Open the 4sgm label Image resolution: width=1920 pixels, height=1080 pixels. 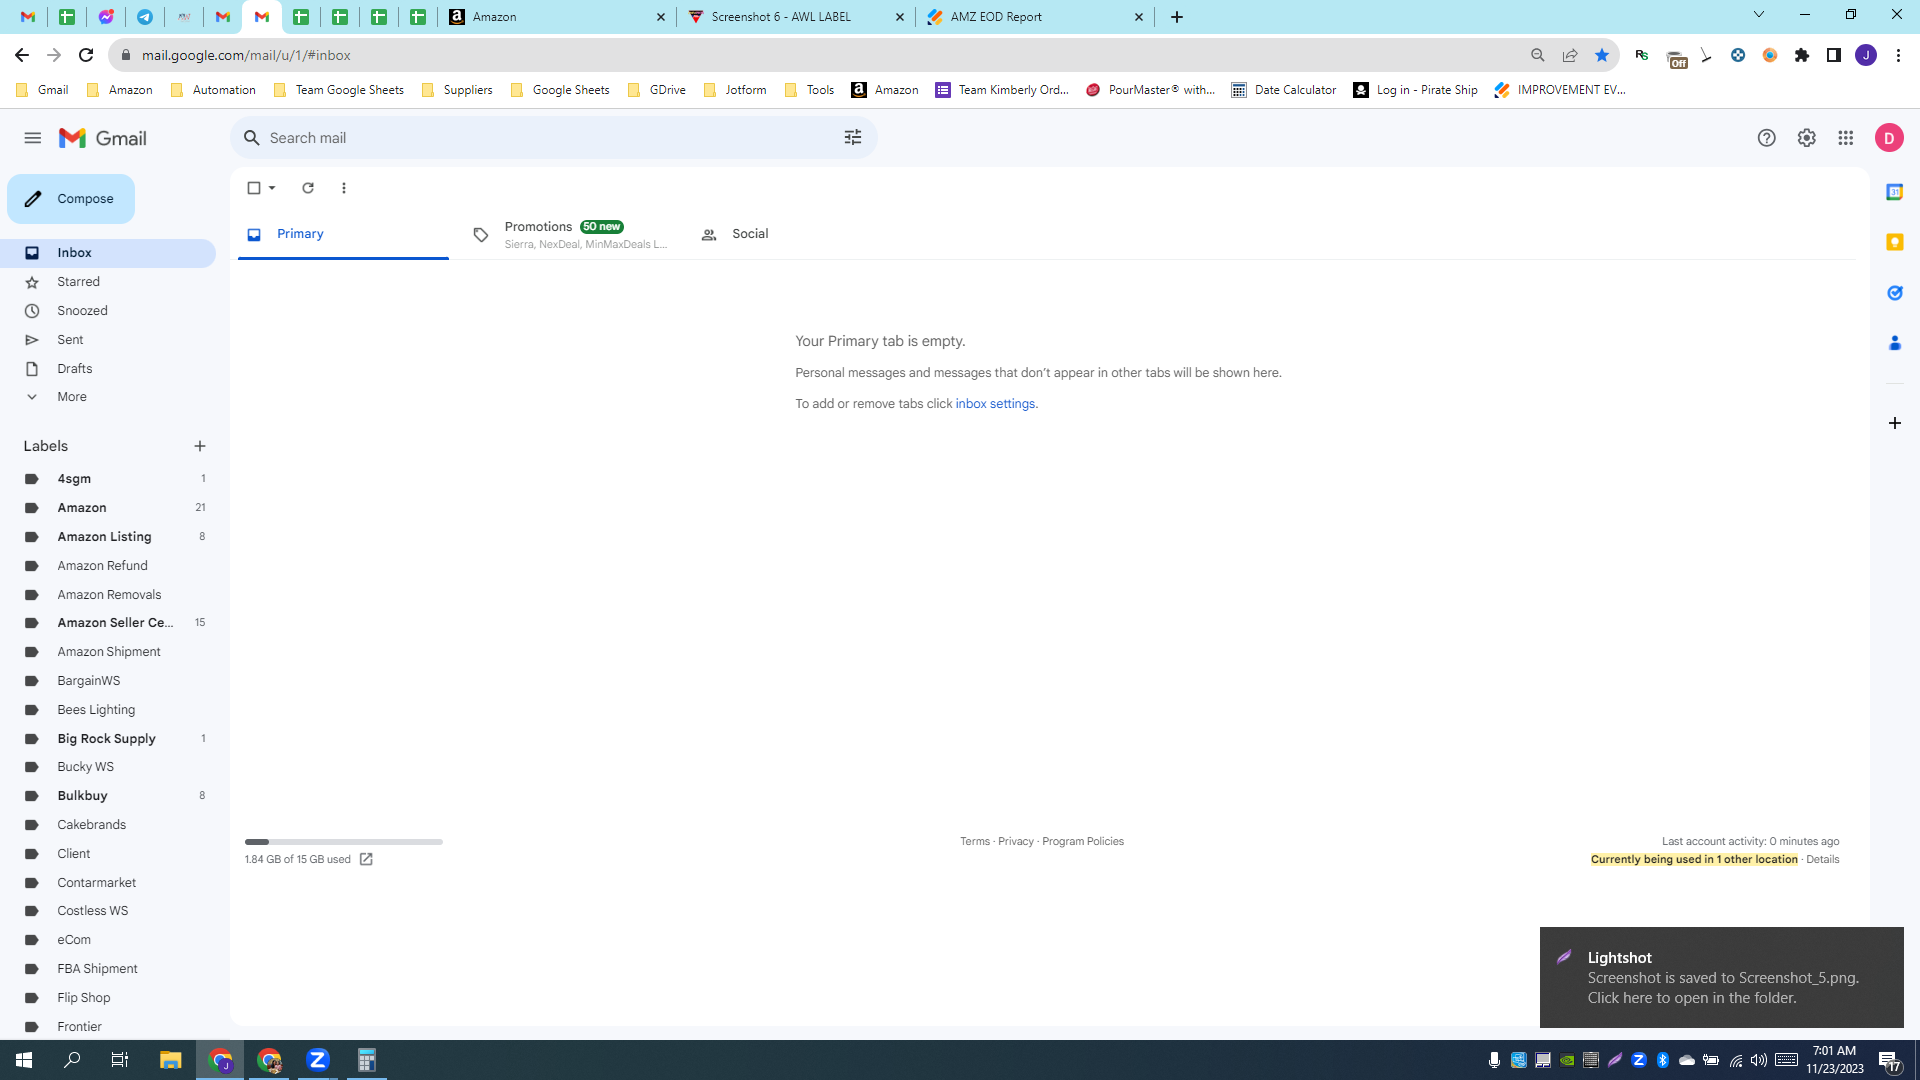pyautogui.click(x=108, y=479)
